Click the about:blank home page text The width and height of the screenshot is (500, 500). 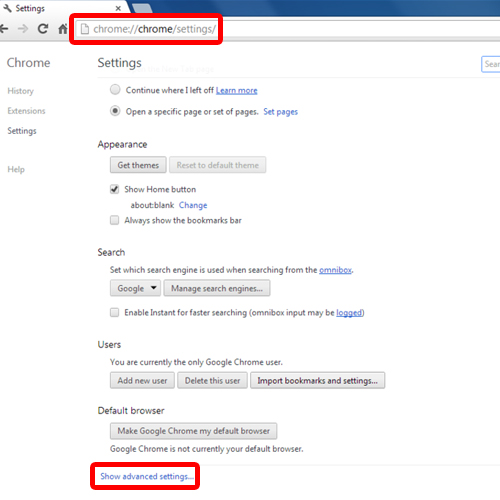pos(152,205)
